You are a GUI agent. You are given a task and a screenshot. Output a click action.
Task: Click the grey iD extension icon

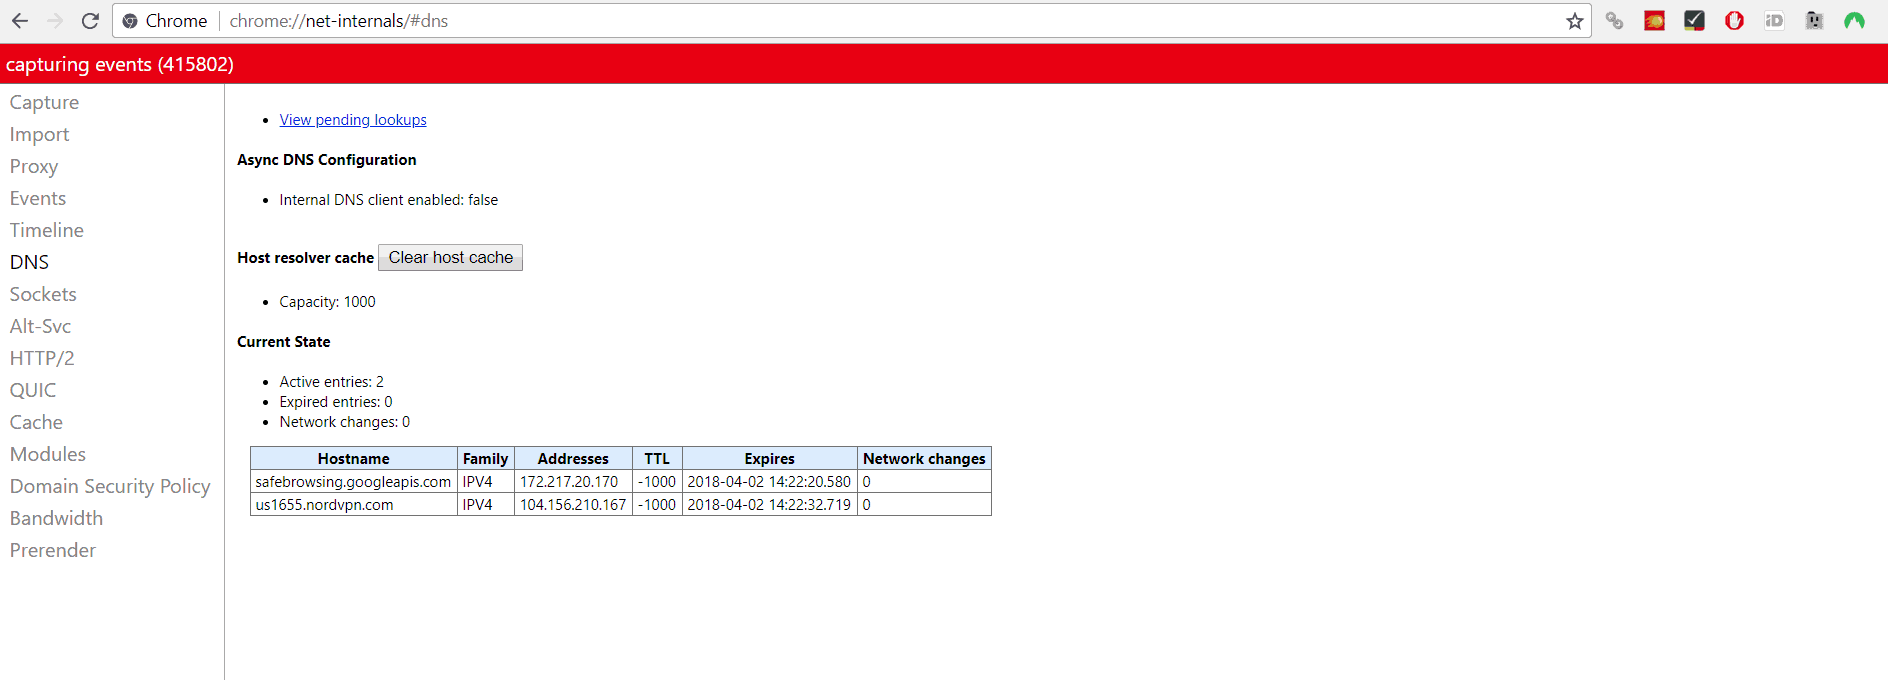(1774, 20)
